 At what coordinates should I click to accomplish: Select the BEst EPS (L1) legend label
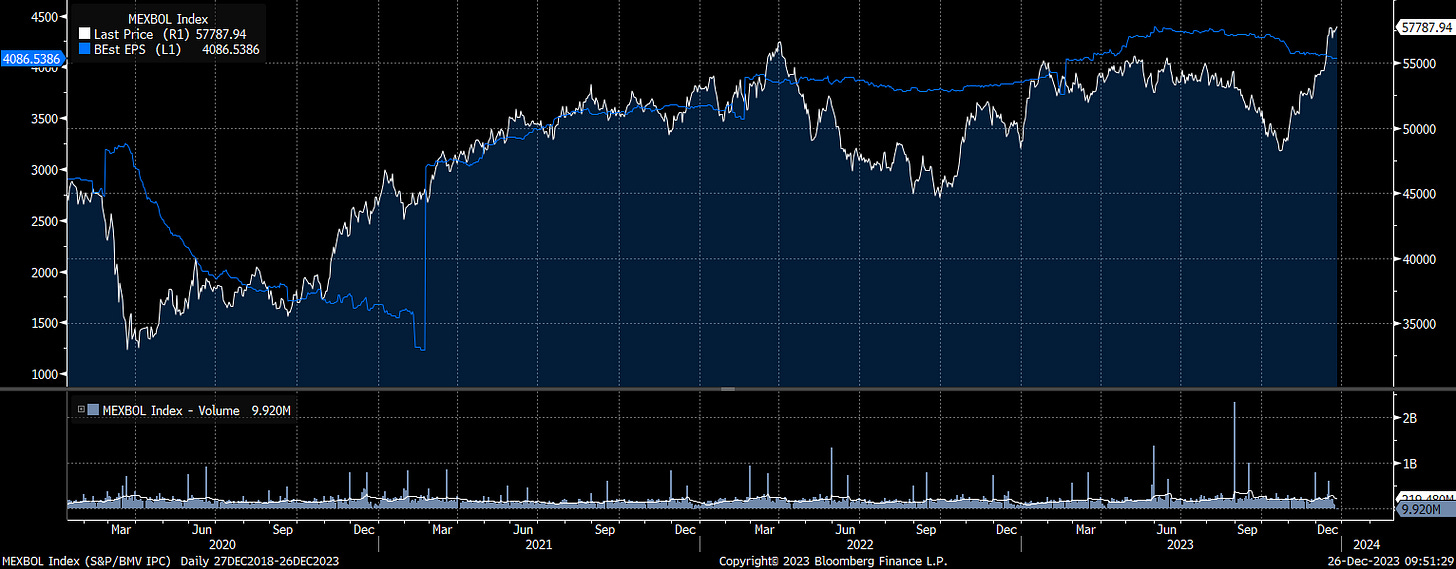click(x=138, y=49)
